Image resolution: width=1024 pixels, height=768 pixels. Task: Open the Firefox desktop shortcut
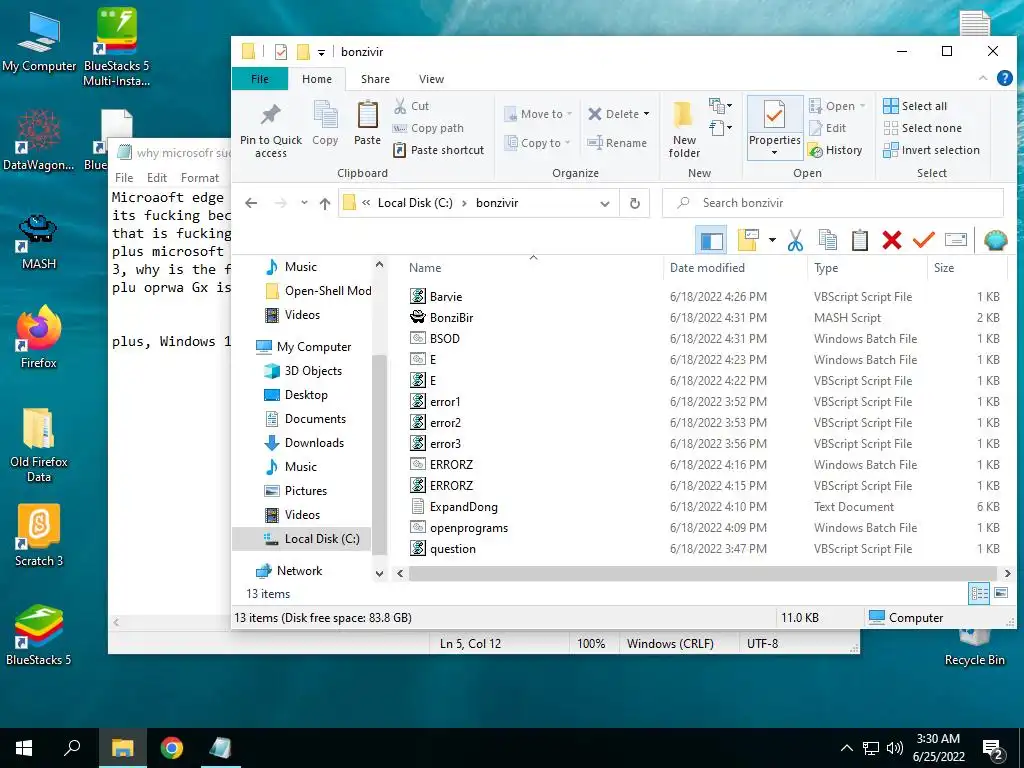click(x=39, y=337)
